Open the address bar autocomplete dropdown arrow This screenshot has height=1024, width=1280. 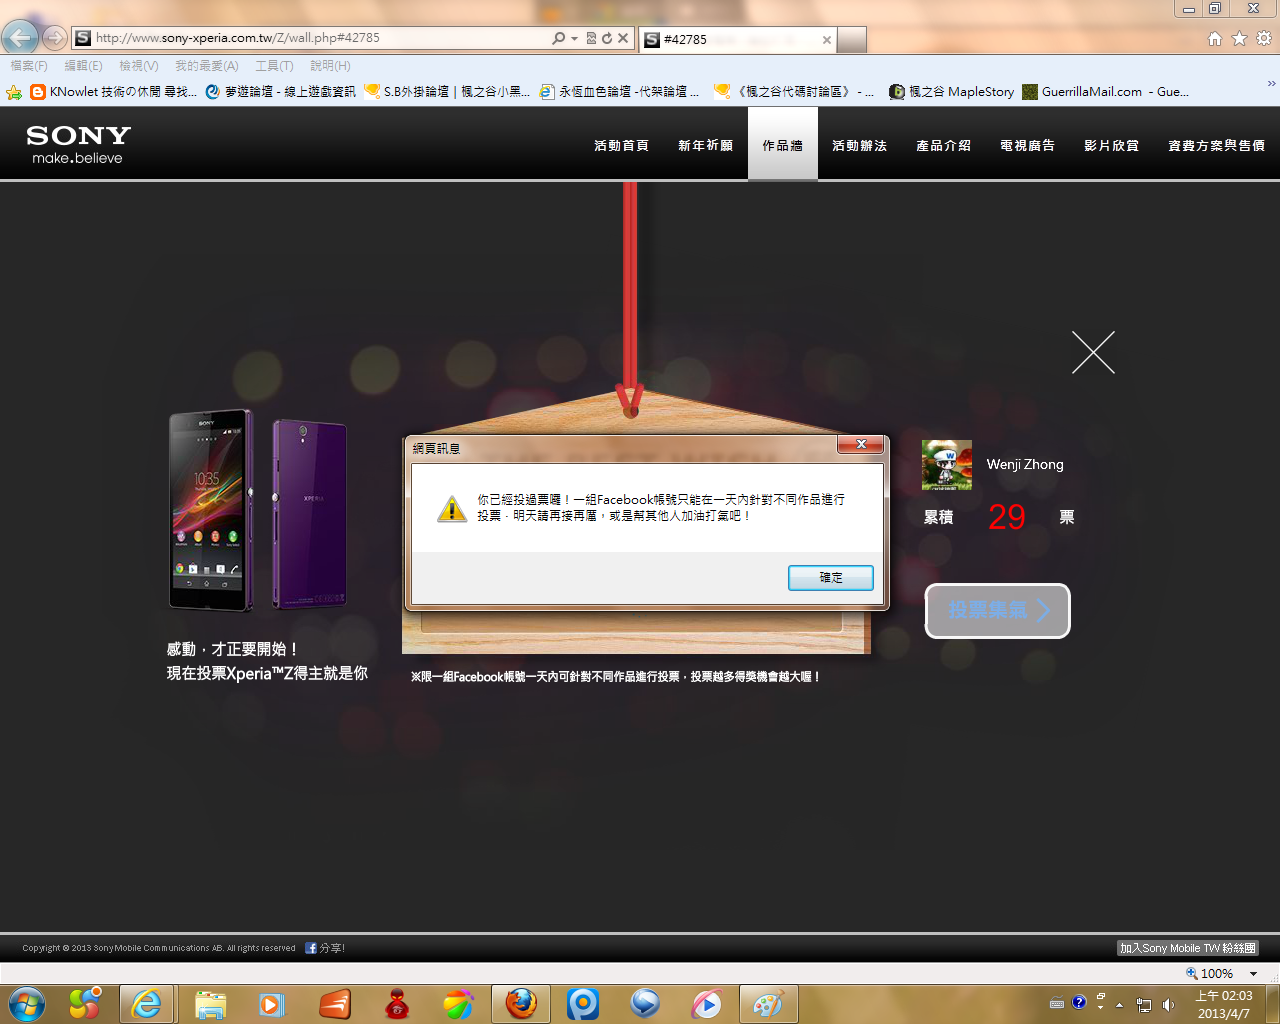(574, 38)
